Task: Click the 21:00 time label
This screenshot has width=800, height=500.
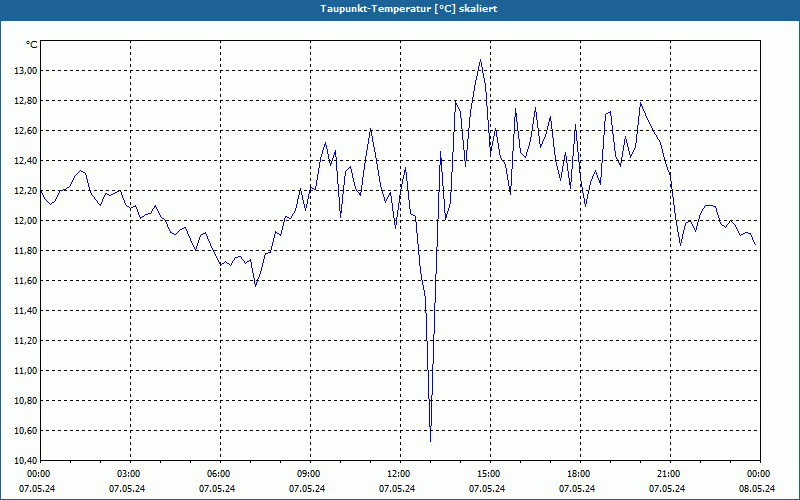Action: pyautogui.click(x=670, y=474)
